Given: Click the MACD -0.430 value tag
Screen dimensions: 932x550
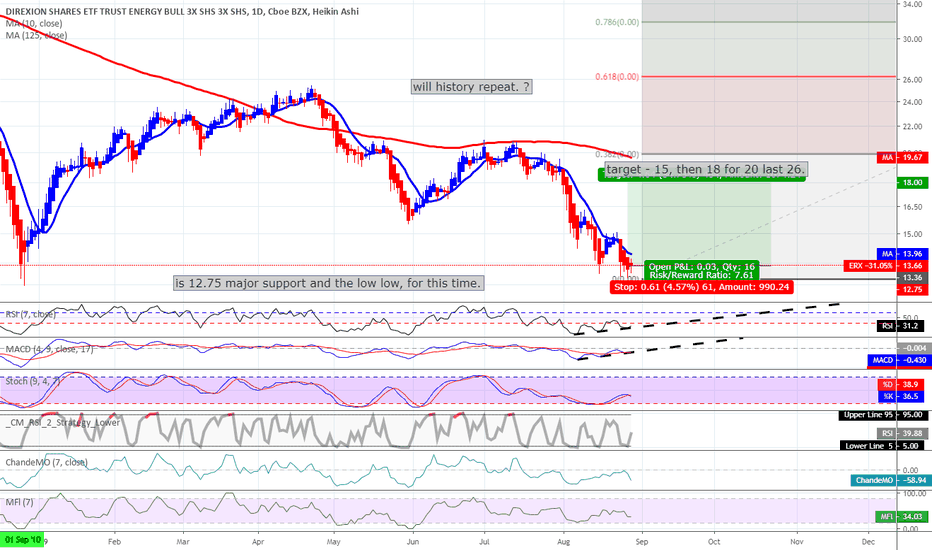Looking at the screenshot, I should click(897, 360).
